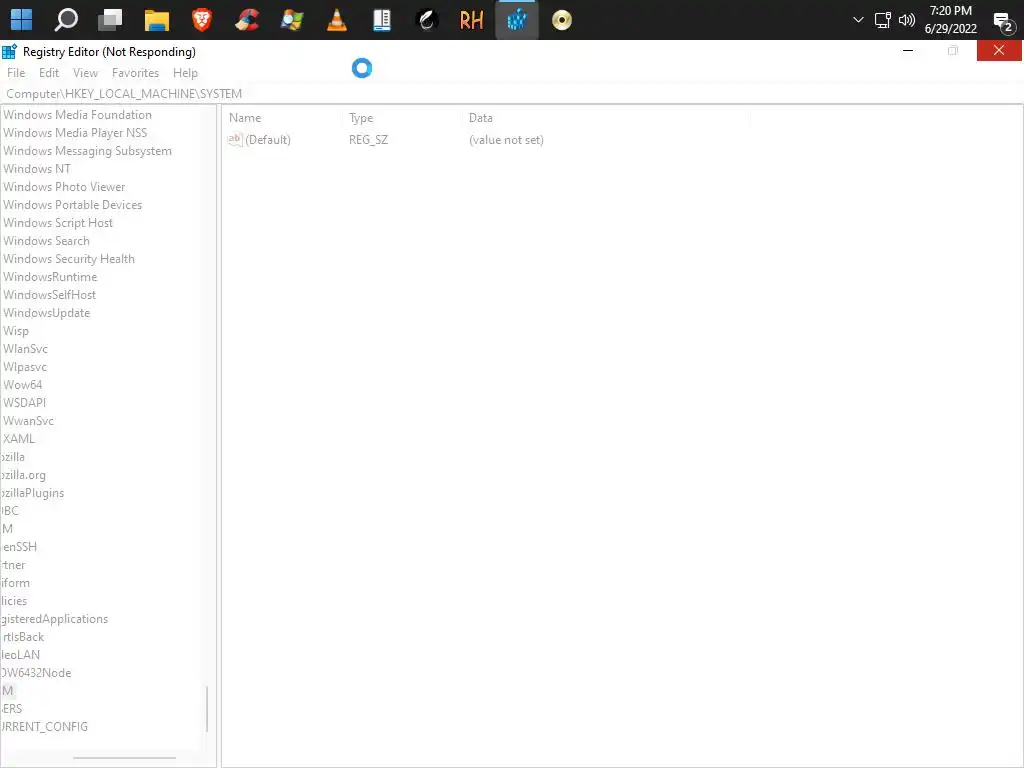Open the red-blue ball taskbar app

pyautogui.click(x=247, y=20)
